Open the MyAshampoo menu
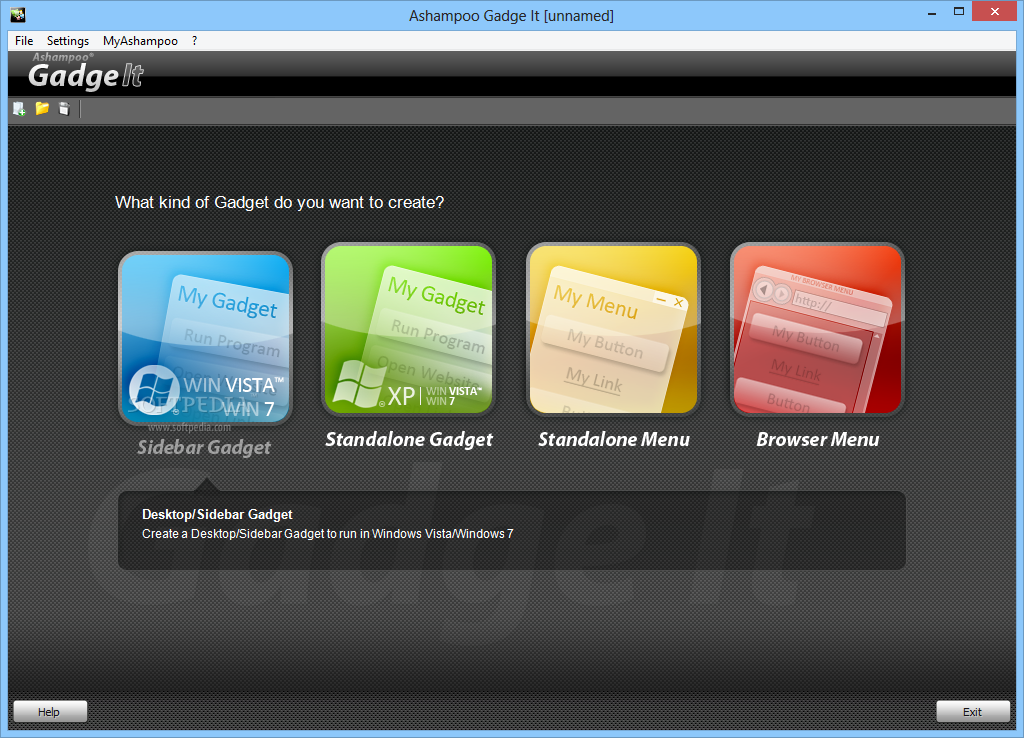This screenshot has width=1024, height=738. [x=140, y=40]
